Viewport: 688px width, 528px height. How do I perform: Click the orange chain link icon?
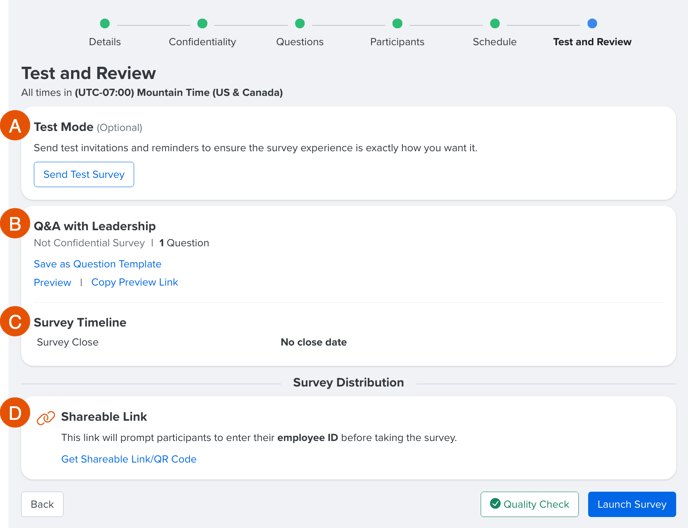46,418
